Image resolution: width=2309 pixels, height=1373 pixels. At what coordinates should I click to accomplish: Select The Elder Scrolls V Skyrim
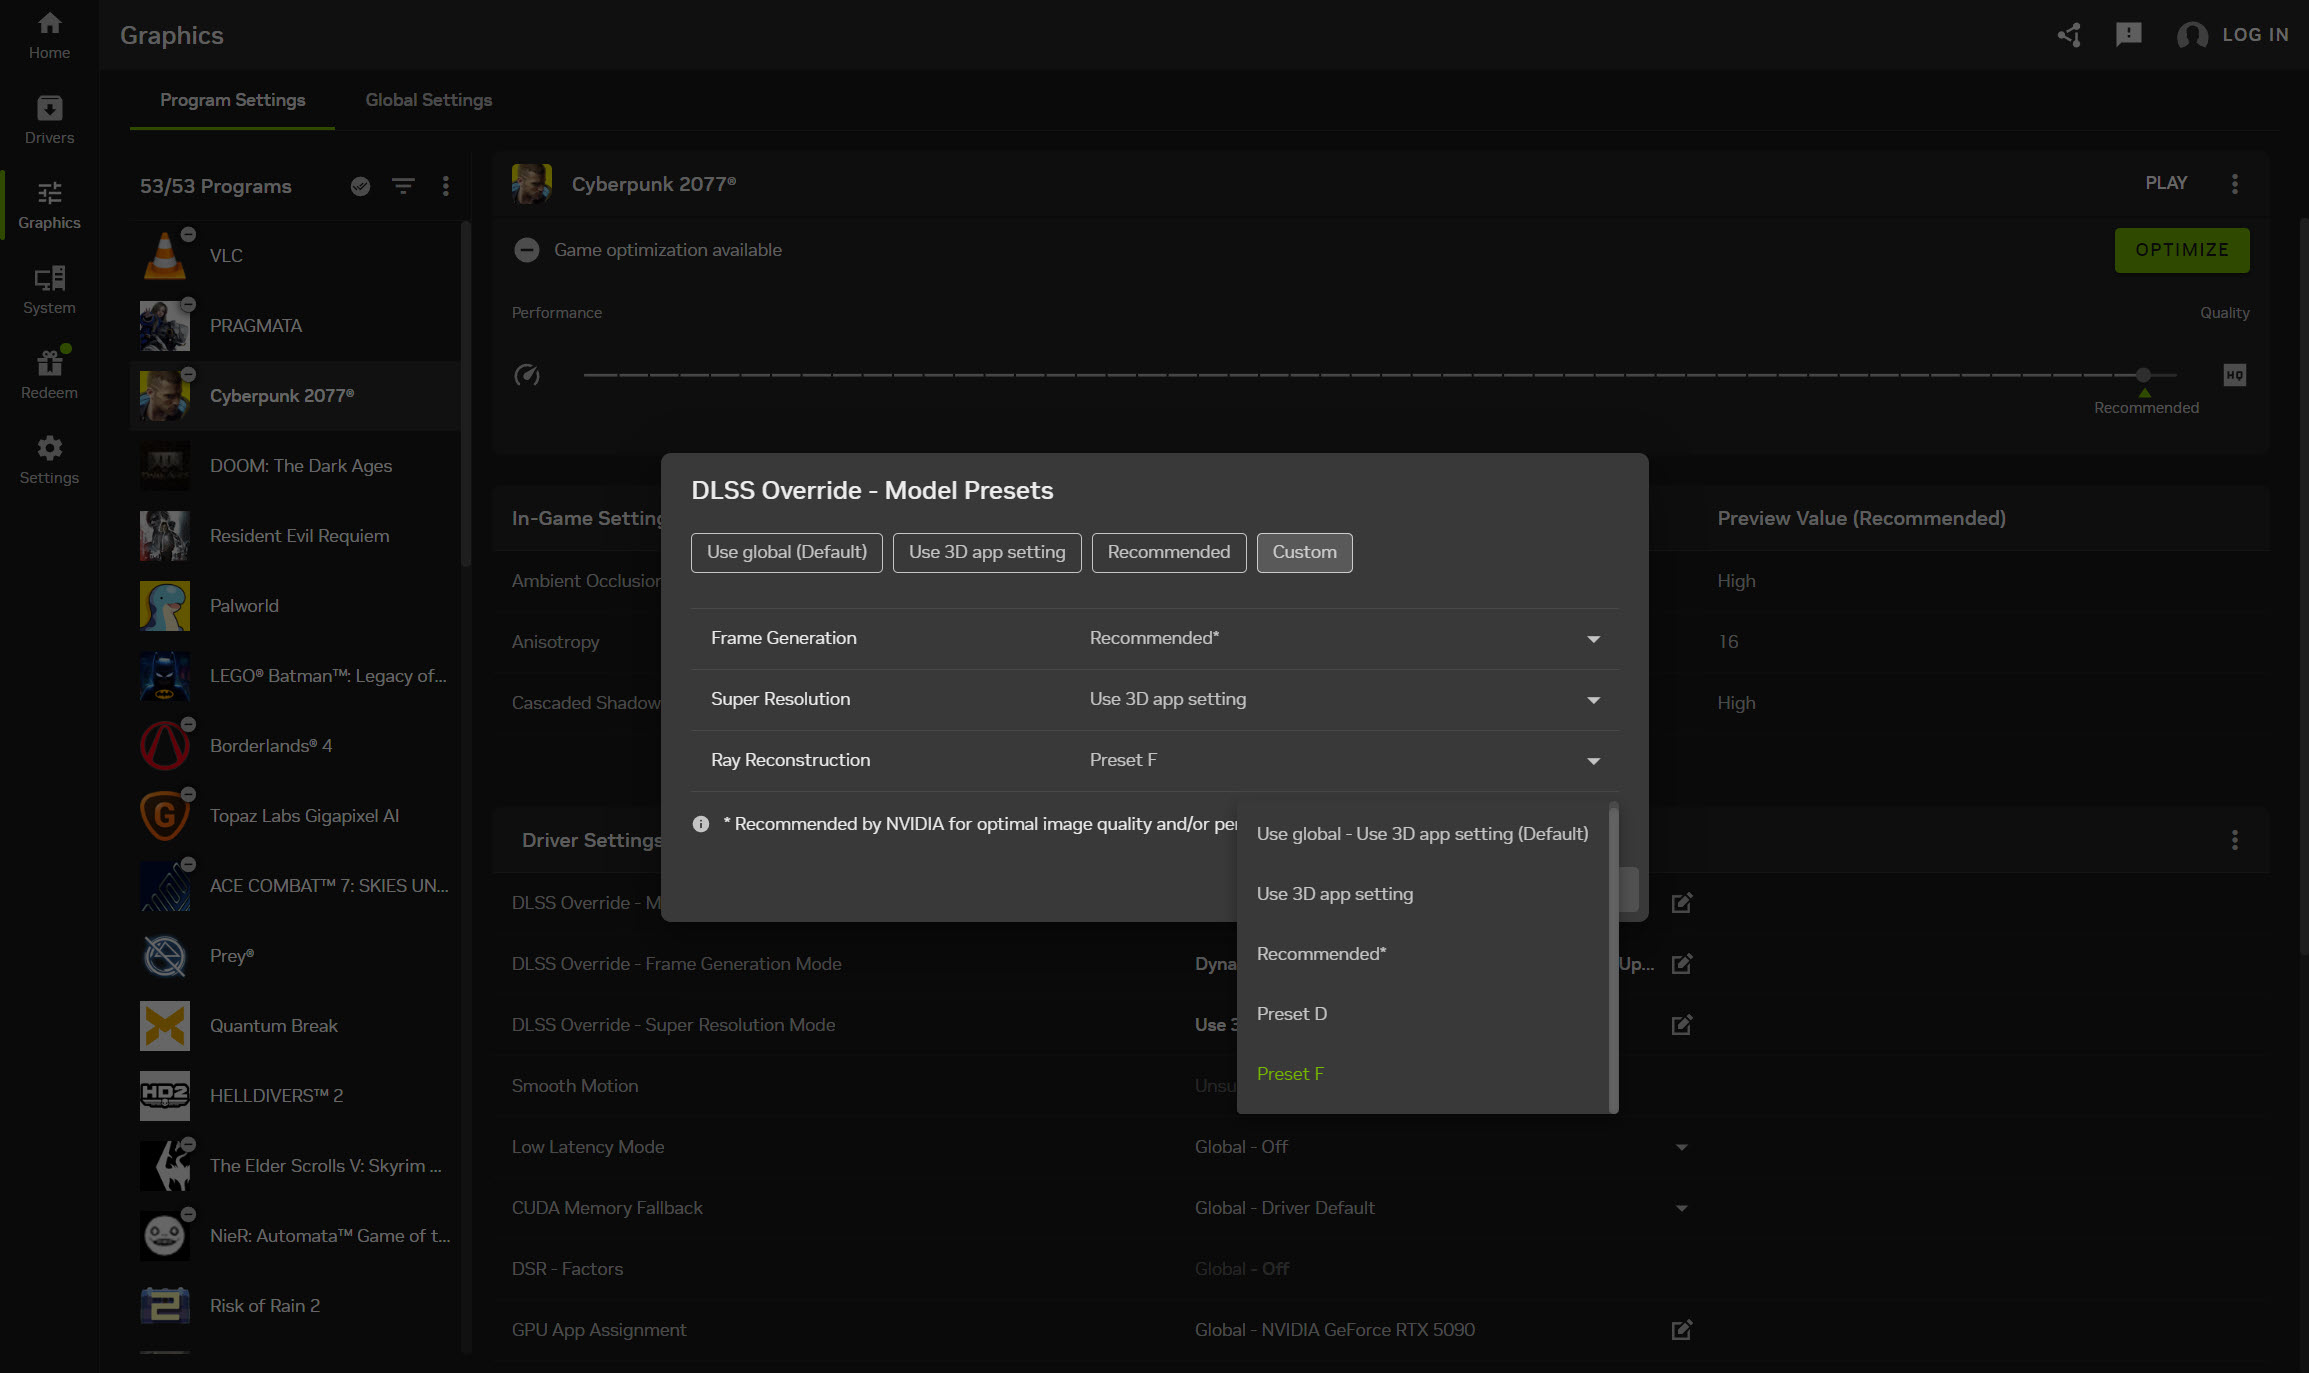[295, 1166]
